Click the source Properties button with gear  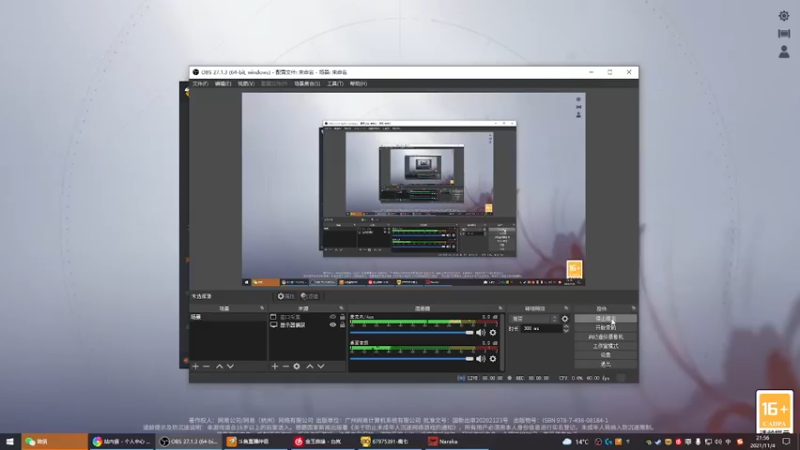[286, 296]
